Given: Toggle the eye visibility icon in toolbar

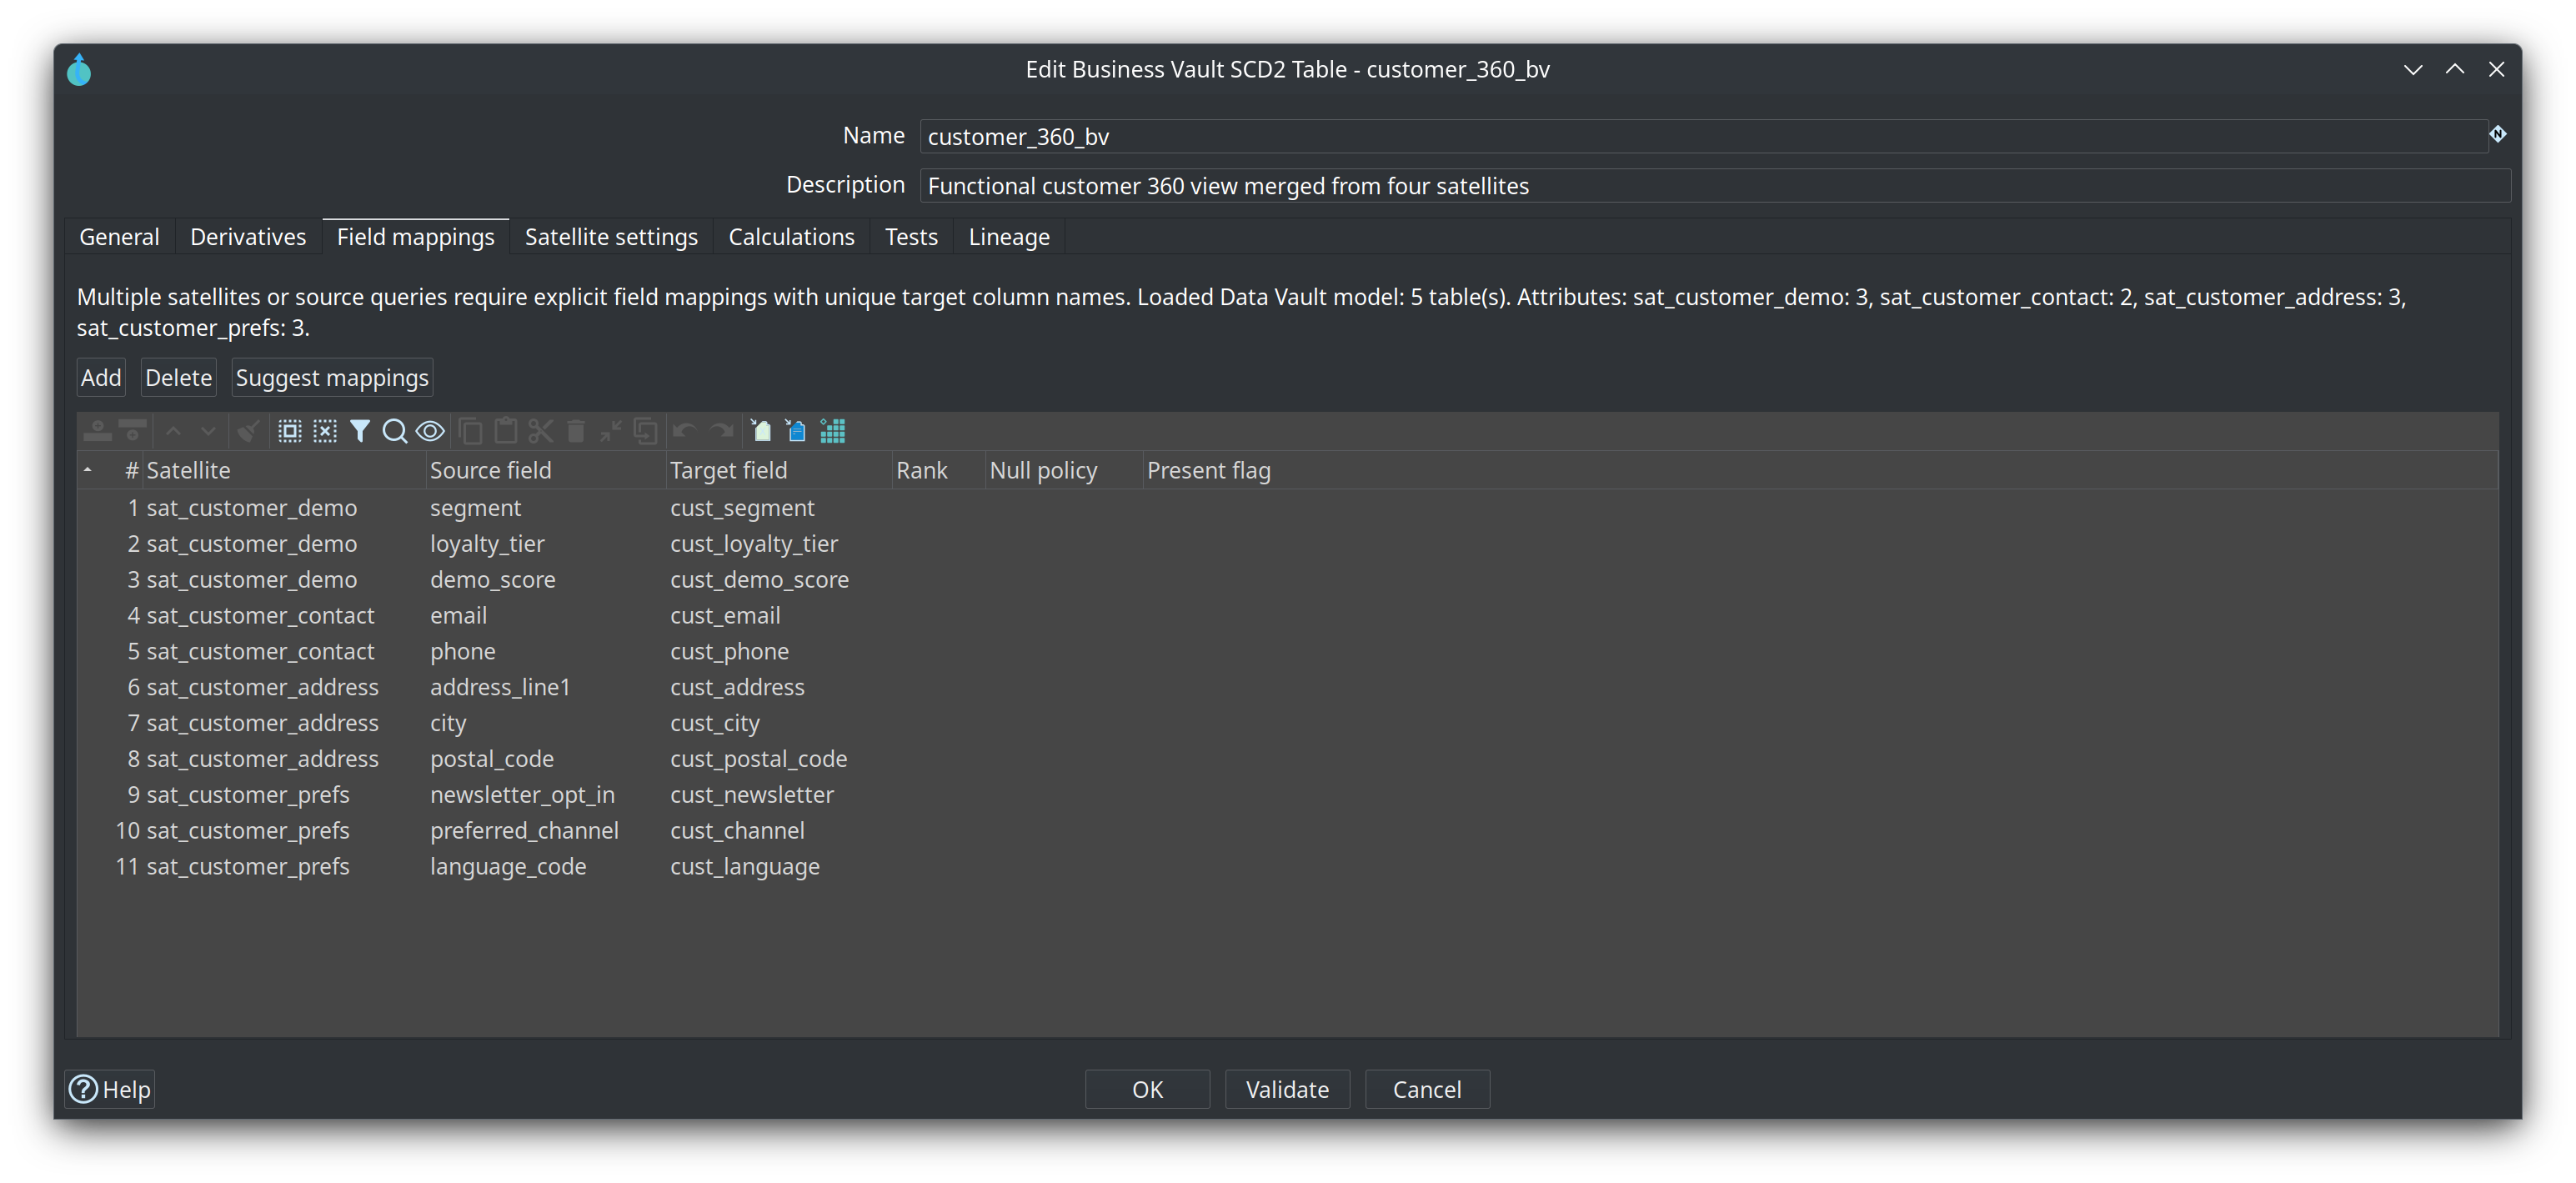Looking at the screenshot, I should (x=430, y=431).
